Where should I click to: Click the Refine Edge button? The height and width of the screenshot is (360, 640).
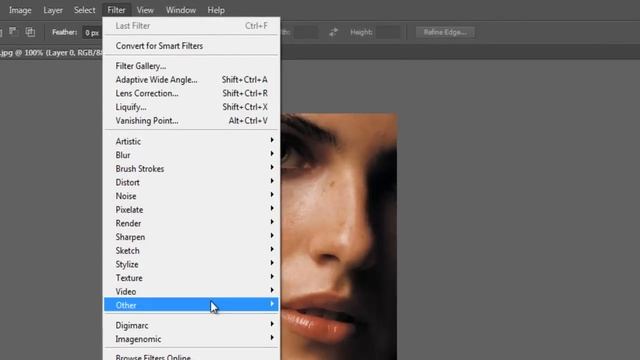pos(445,32)
